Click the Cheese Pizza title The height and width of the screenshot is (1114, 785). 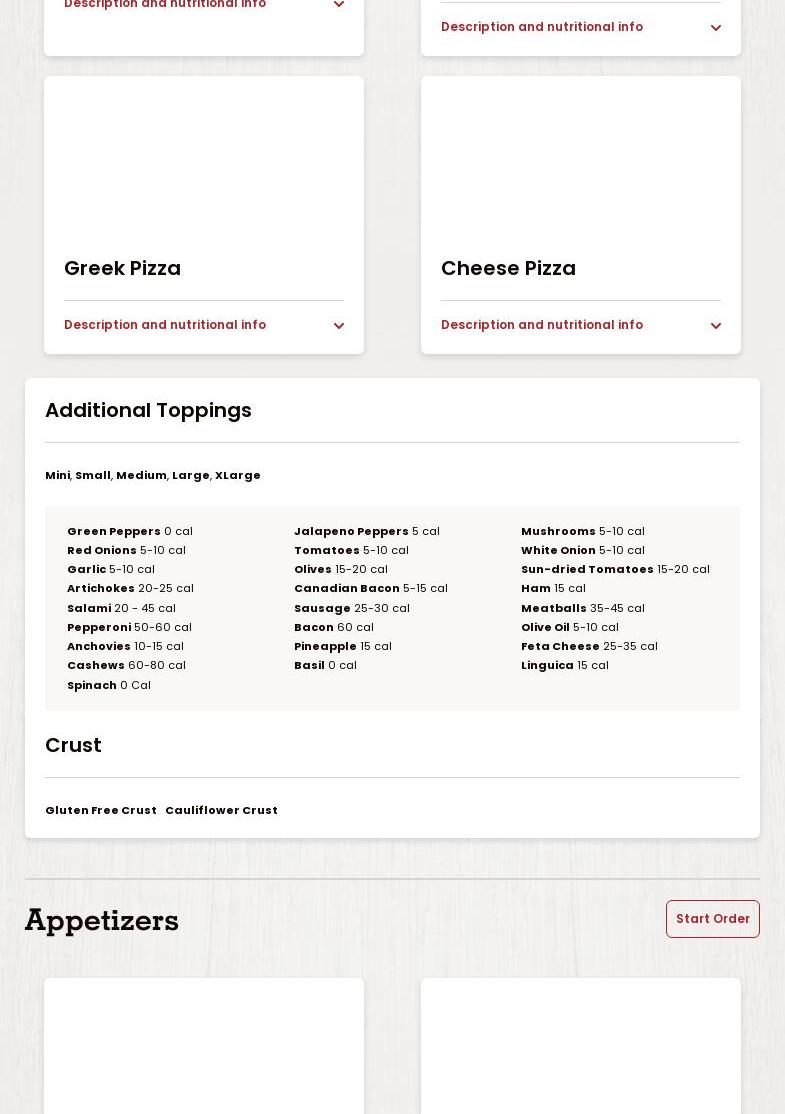pyautogui.click(x=508, y=268)
